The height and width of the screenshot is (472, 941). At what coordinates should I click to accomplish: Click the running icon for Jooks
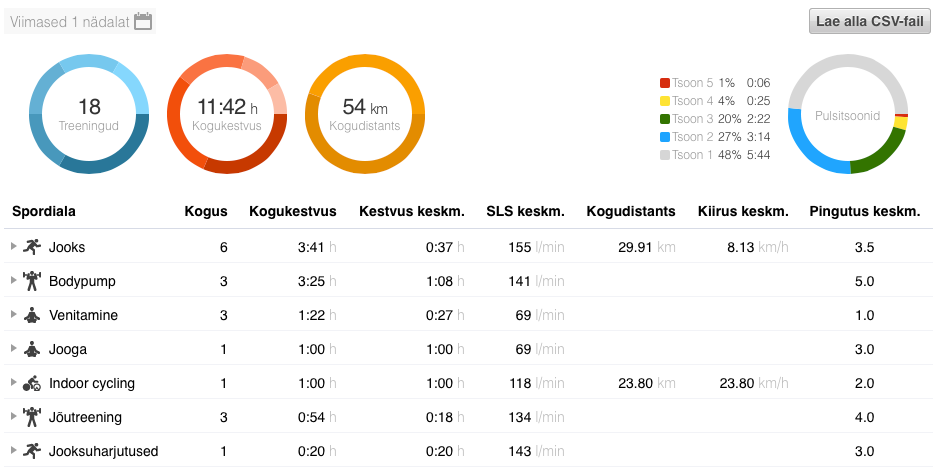click(32, 247)
